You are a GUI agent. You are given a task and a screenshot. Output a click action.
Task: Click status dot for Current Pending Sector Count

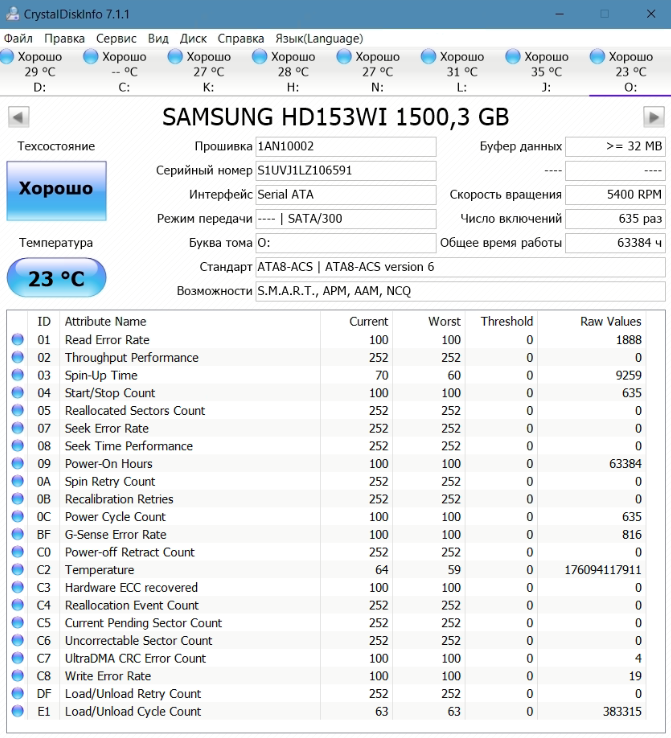(18, 623)
